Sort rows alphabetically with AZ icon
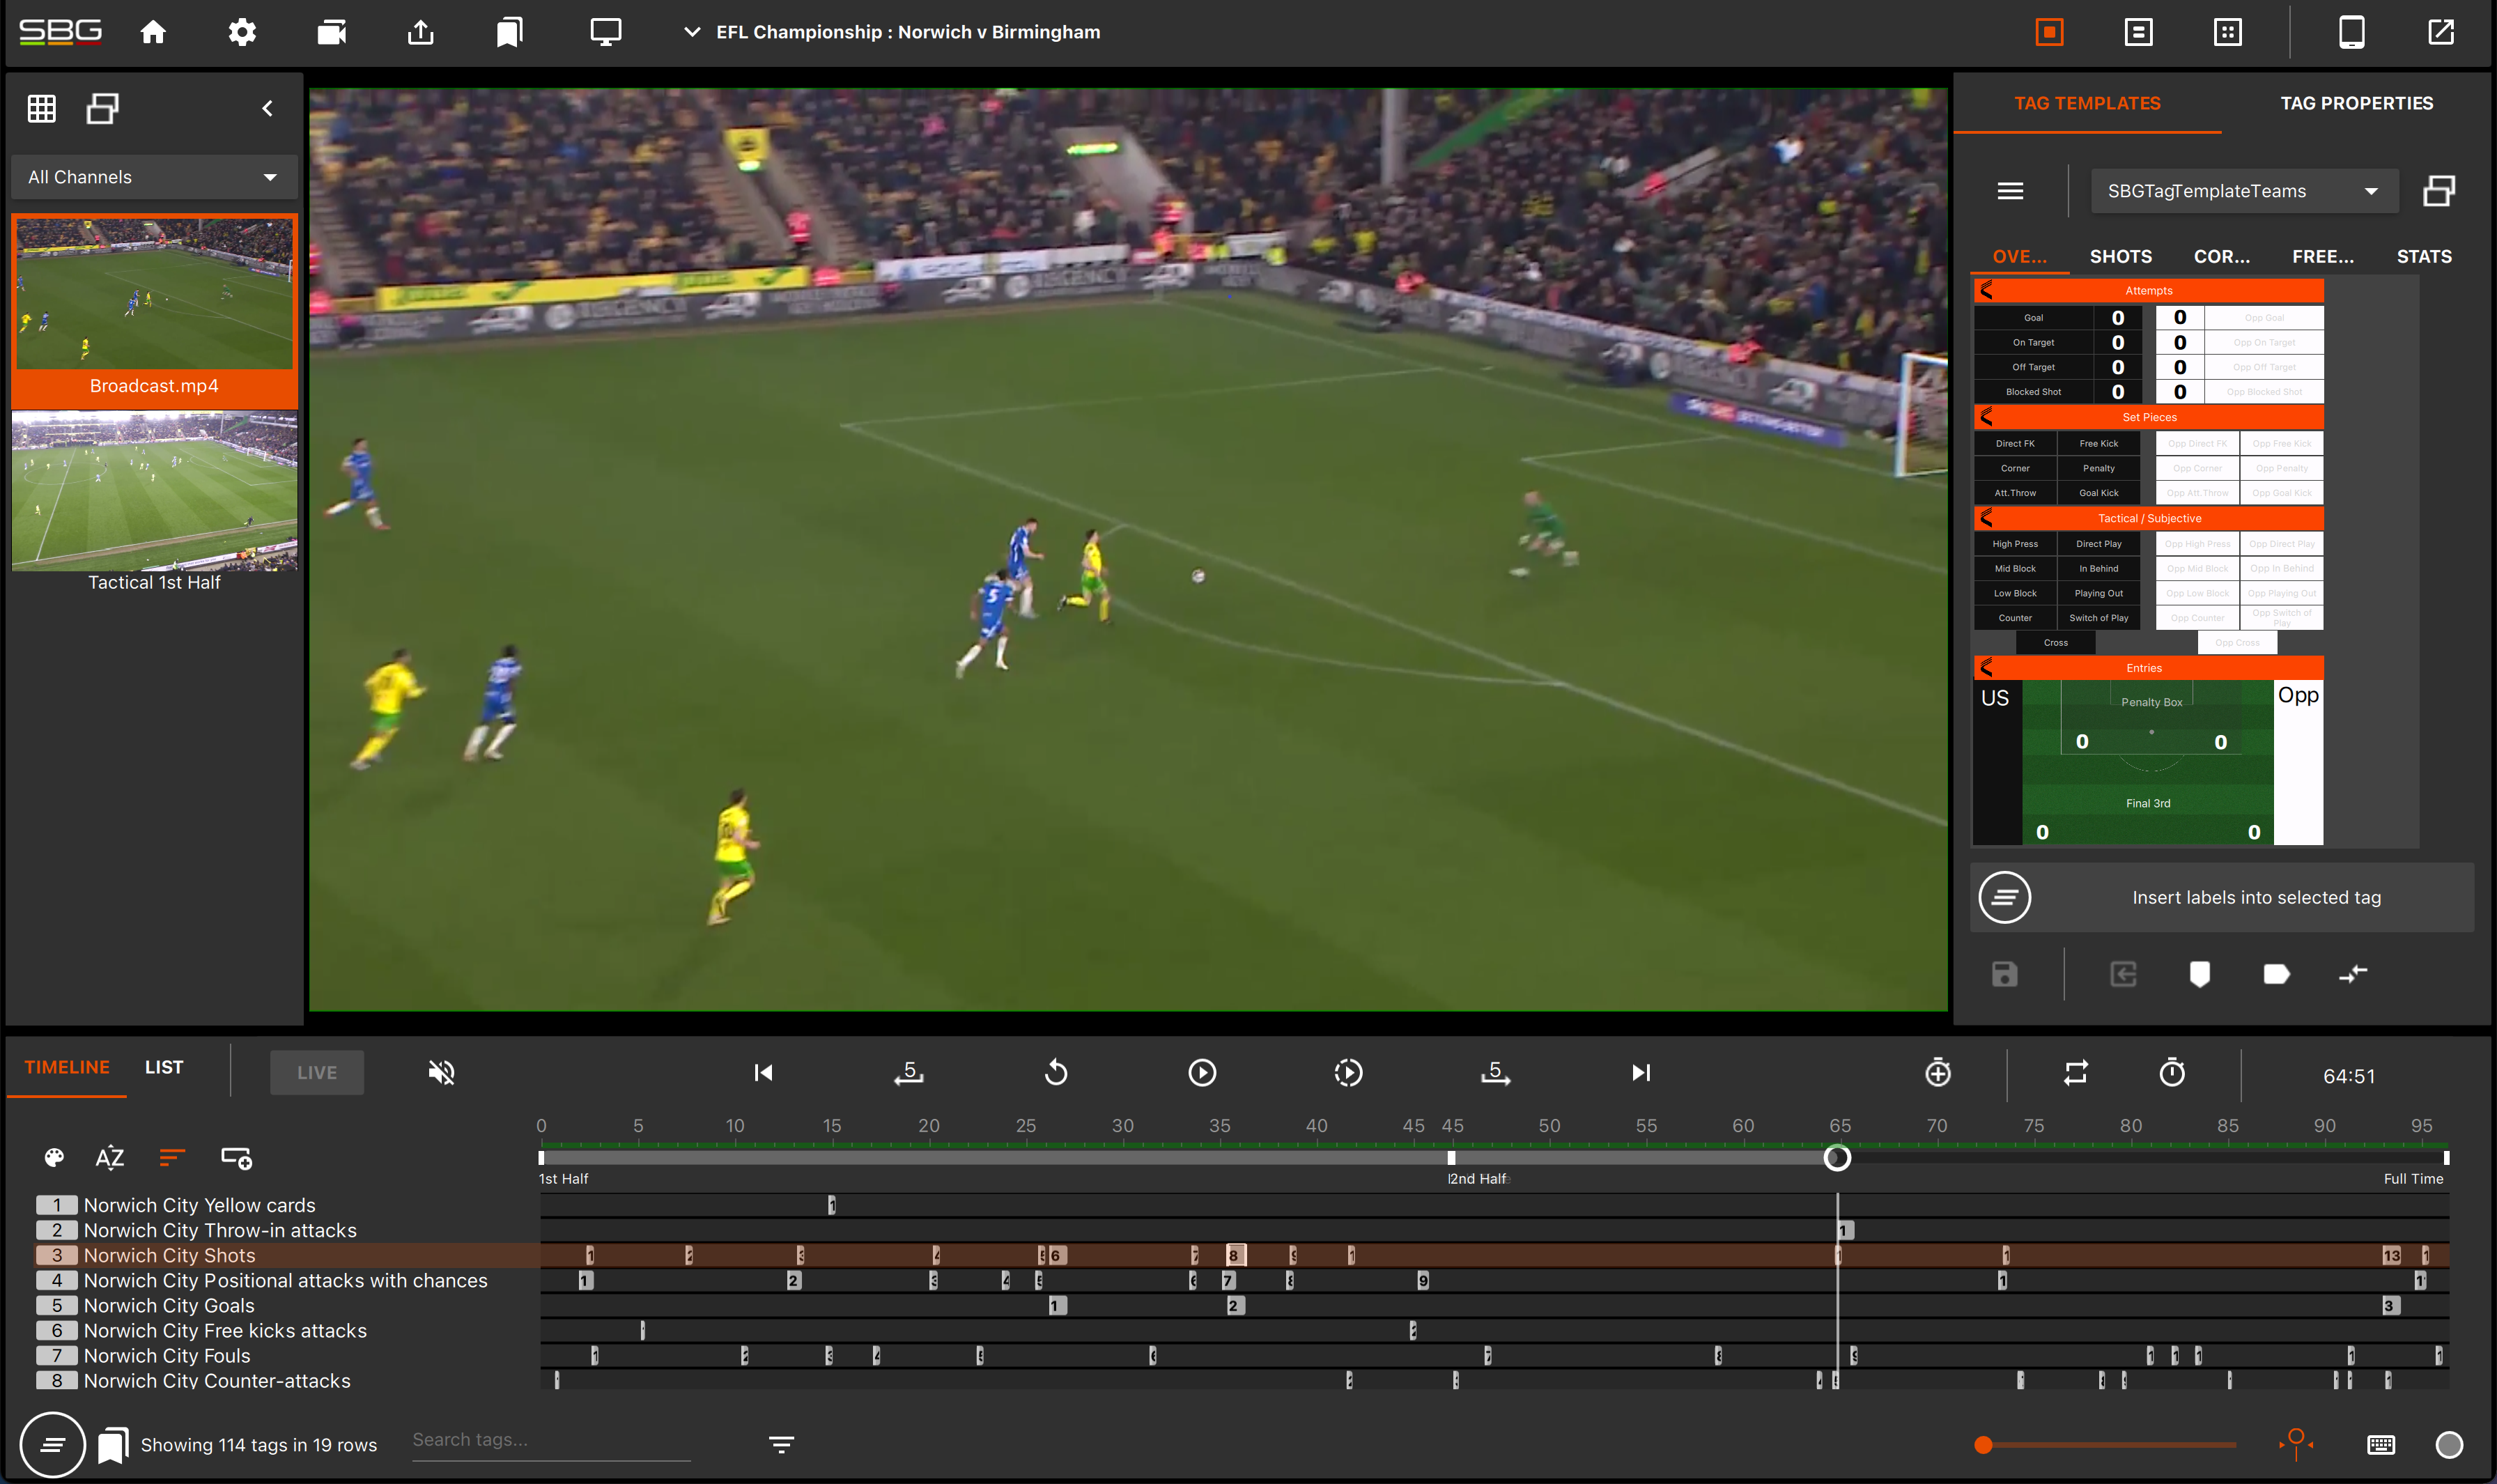Viewport: 2497px width, 1484px height. tap(110, 1158)
